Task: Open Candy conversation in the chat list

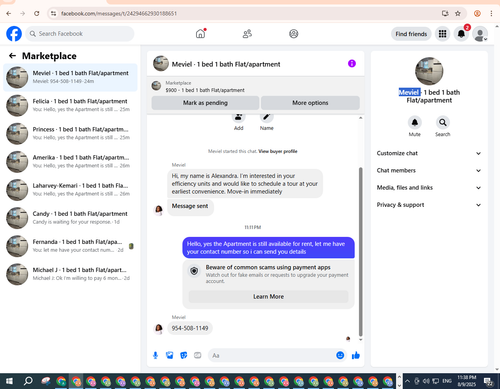Action: tap(70, 218)
